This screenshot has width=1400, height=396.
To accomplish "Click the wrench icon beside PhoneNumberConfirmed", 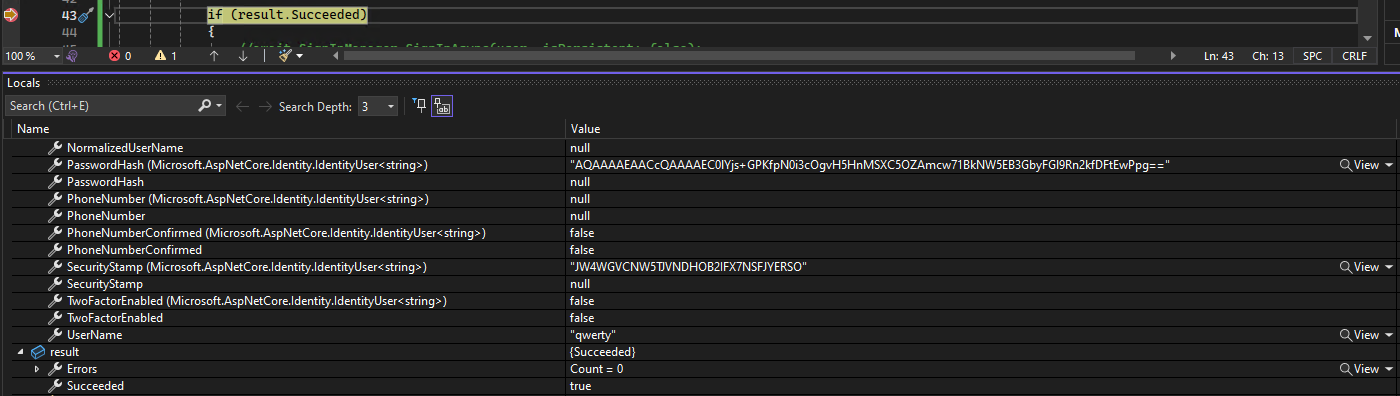I will coord(56,250).
